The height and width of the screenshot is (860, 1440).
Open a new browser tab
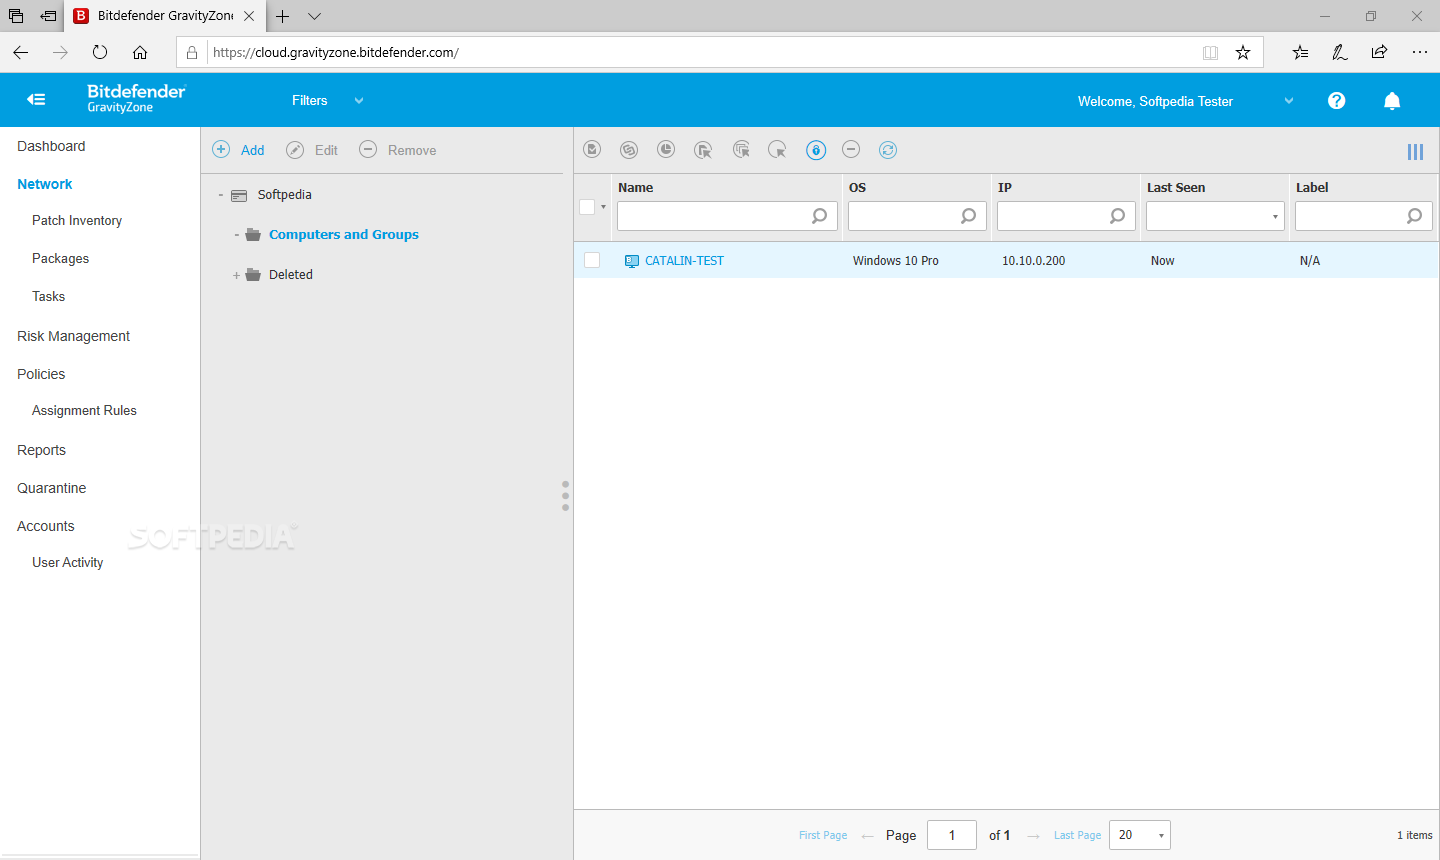pyautogui.click(x=283, y=16)
